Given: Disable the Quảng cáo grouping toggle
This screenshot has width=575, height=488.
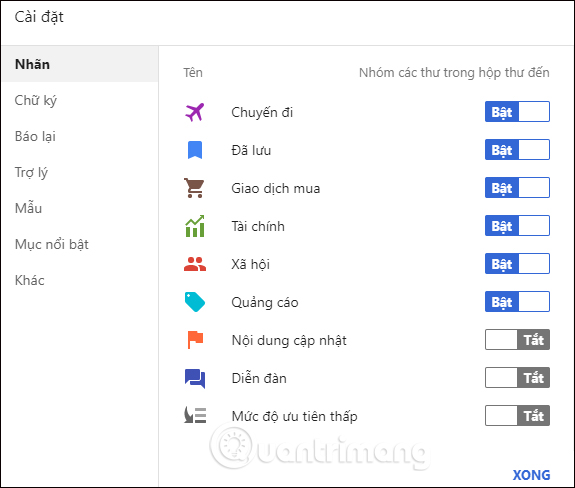Looking at the screenshot, I should click(x=517, y=301).
